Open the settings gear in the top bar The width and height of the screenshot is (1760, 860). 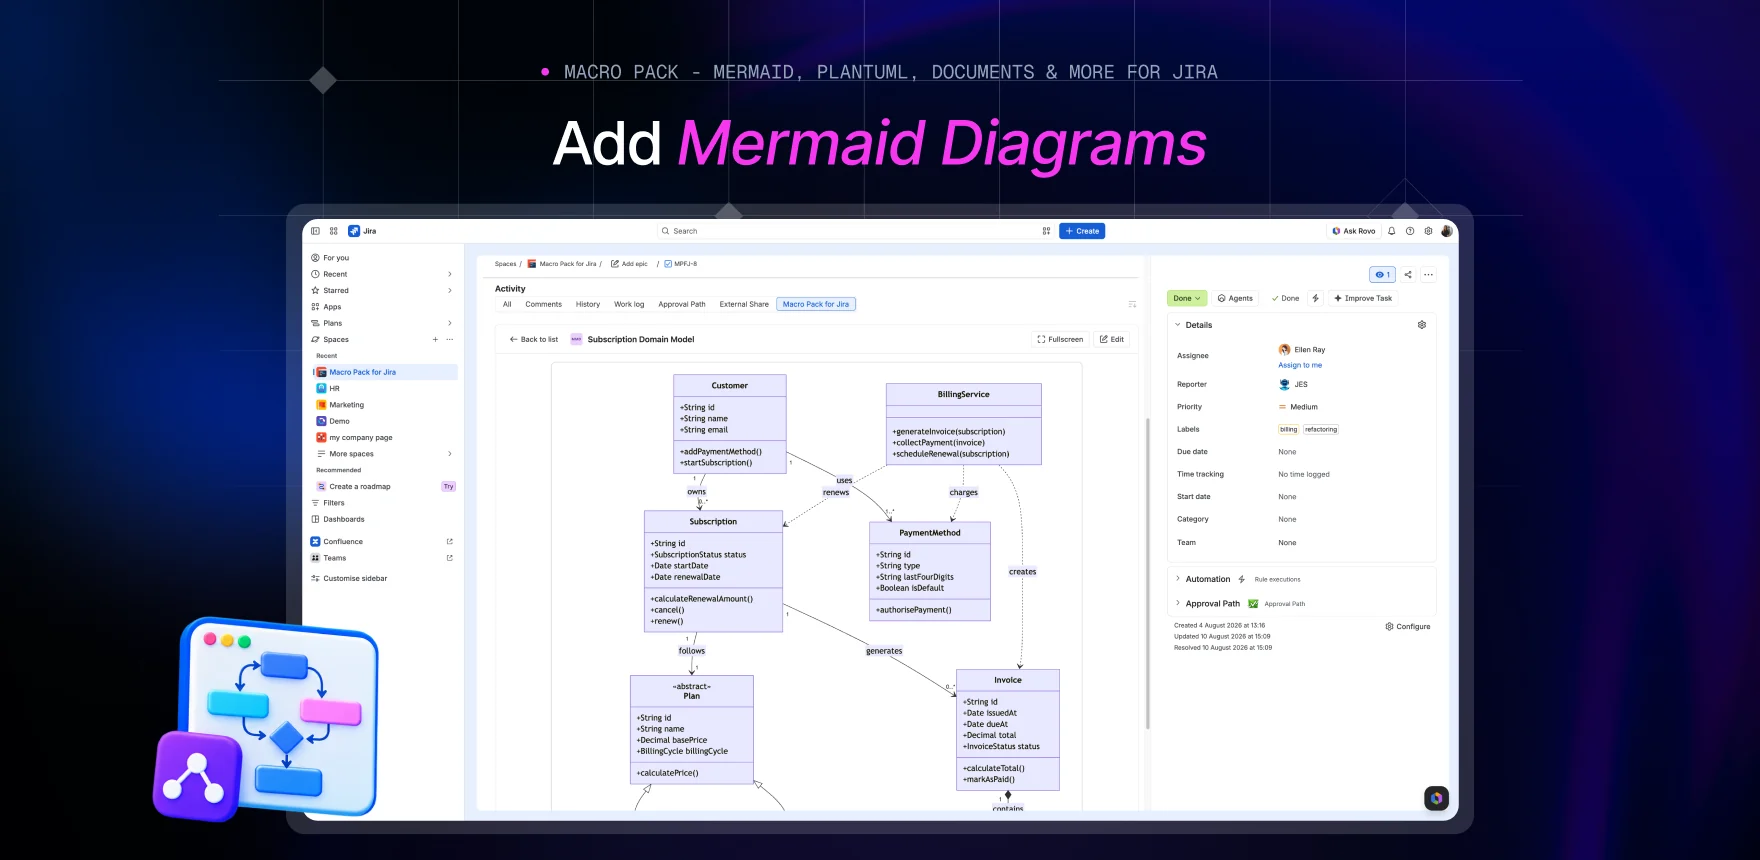pyautogui.click(x=1428, y=231)
